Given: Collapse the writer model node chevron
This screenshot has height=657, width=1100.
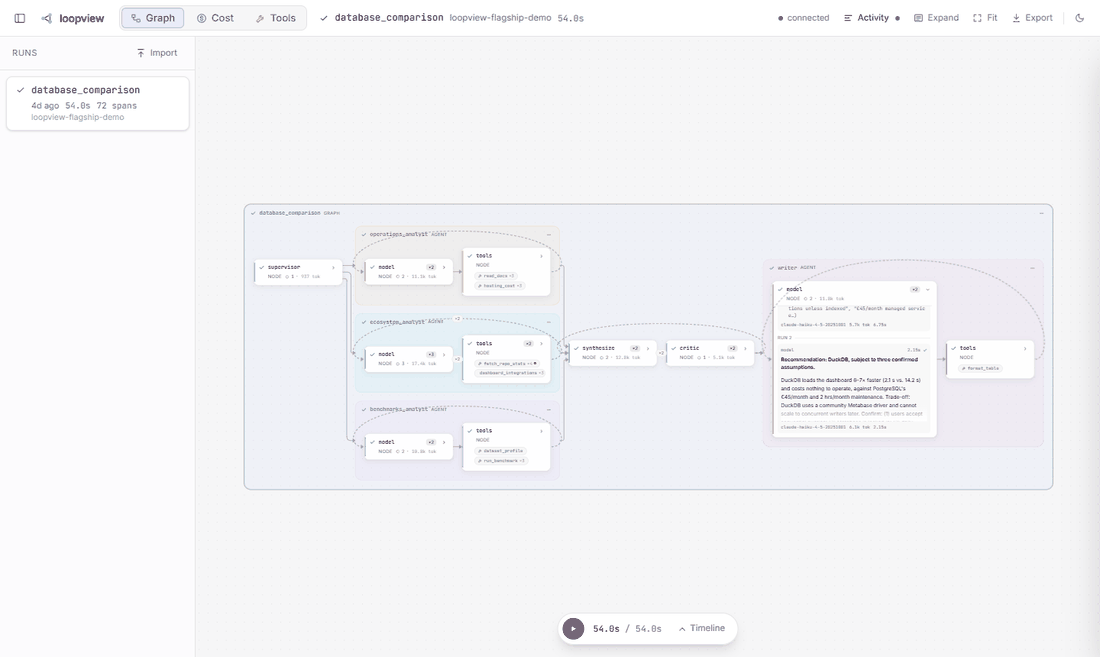Looking at the screenshot, I should click(x=927, y=289).
